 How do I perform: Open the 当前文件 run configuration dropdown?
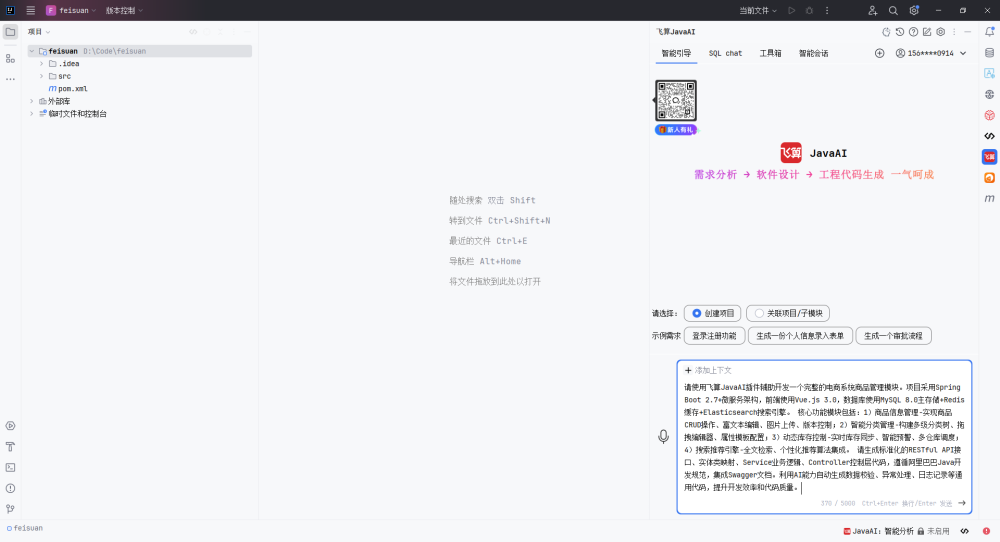point(758,10)
